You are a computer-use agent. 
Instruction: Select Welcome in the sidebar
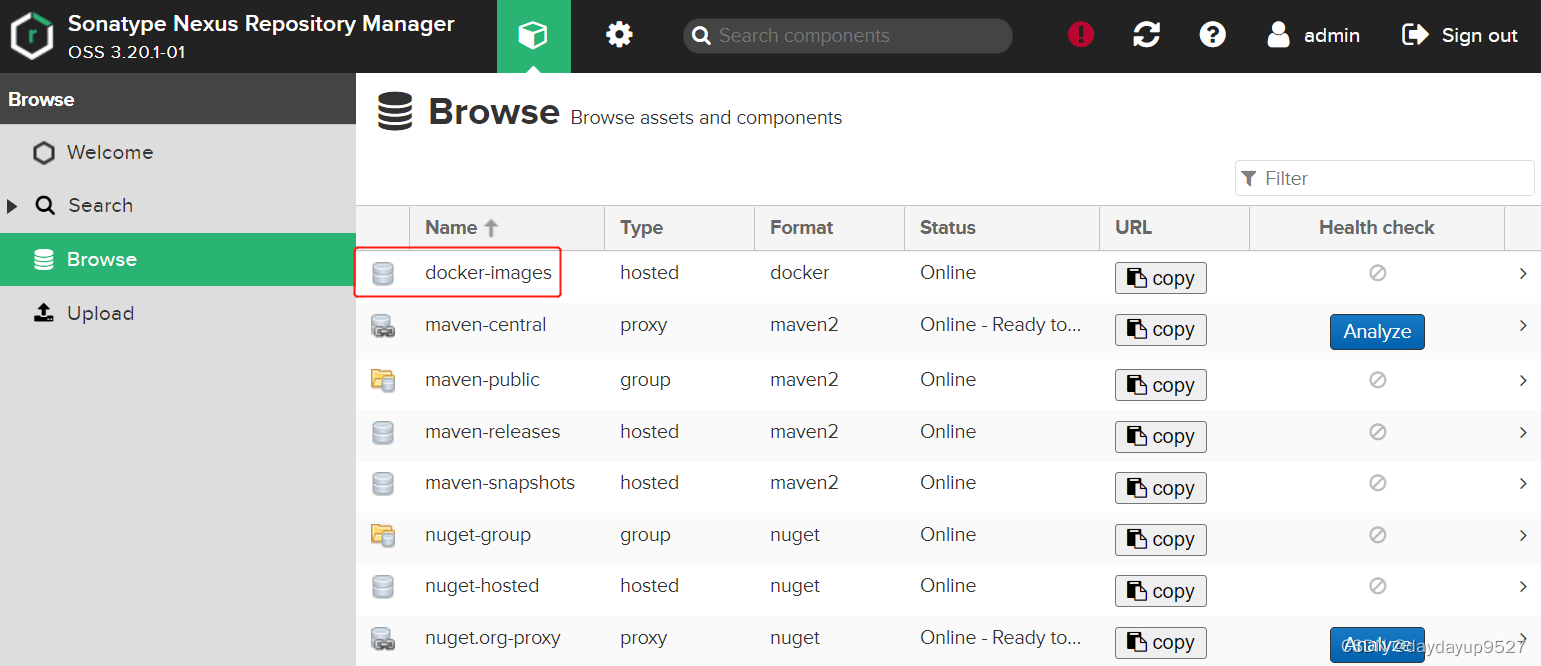coord(178,153)
